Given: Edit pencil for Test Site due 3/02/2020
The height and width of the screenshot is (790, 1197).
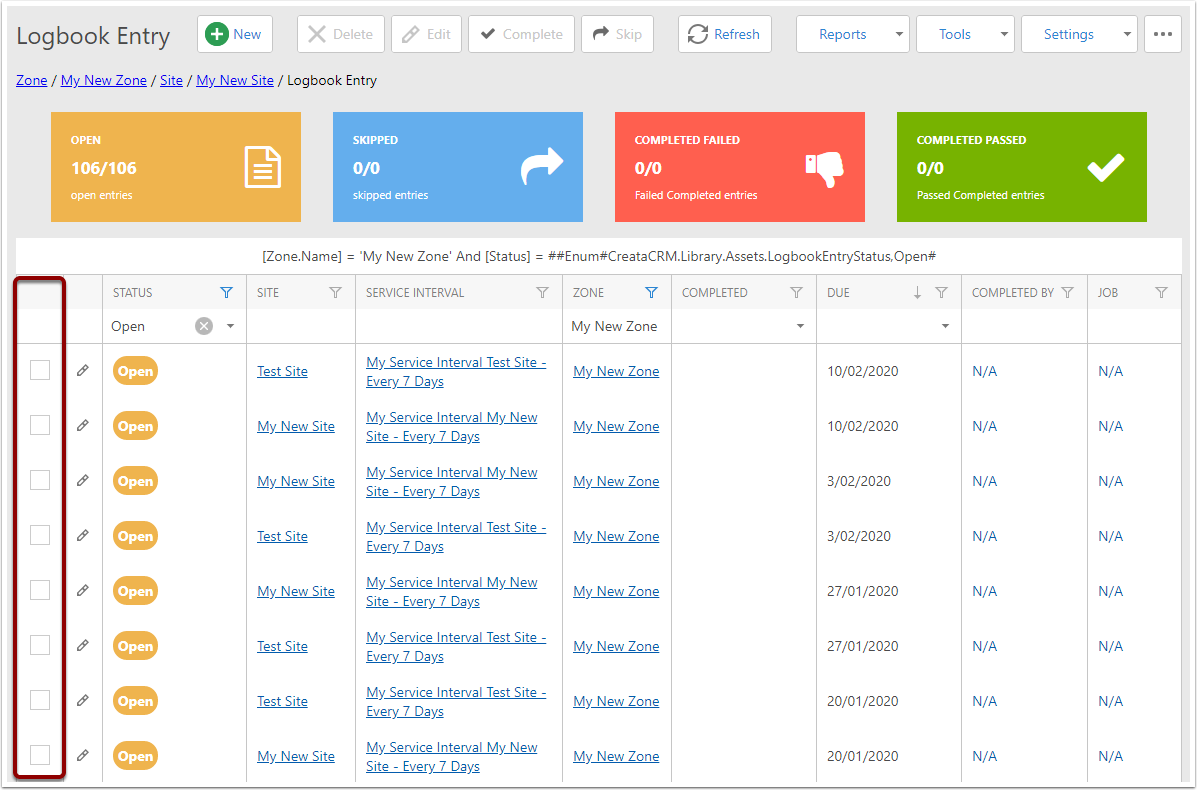Looking at the screenshot, I should tap(82, 535).
